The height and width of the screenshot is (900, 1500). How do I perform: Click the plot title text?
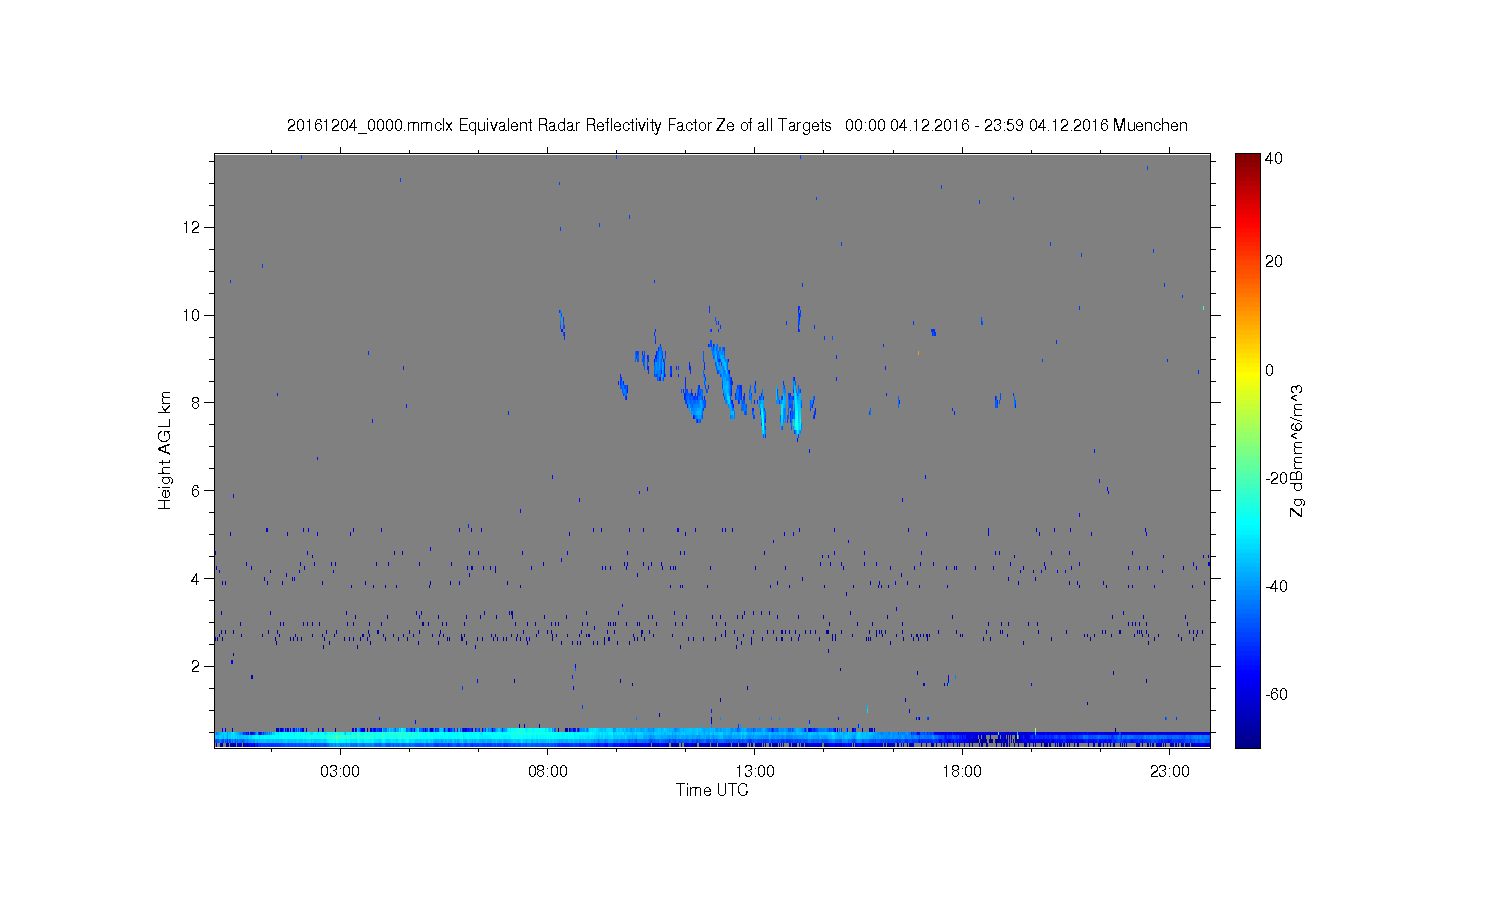coord(737,125)
